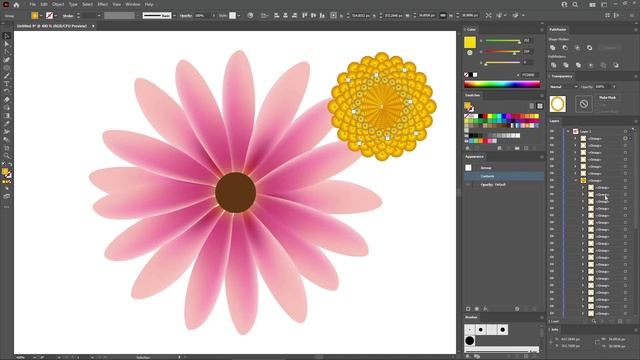Click the Opacity label in control bar

[x=186, y=16]
